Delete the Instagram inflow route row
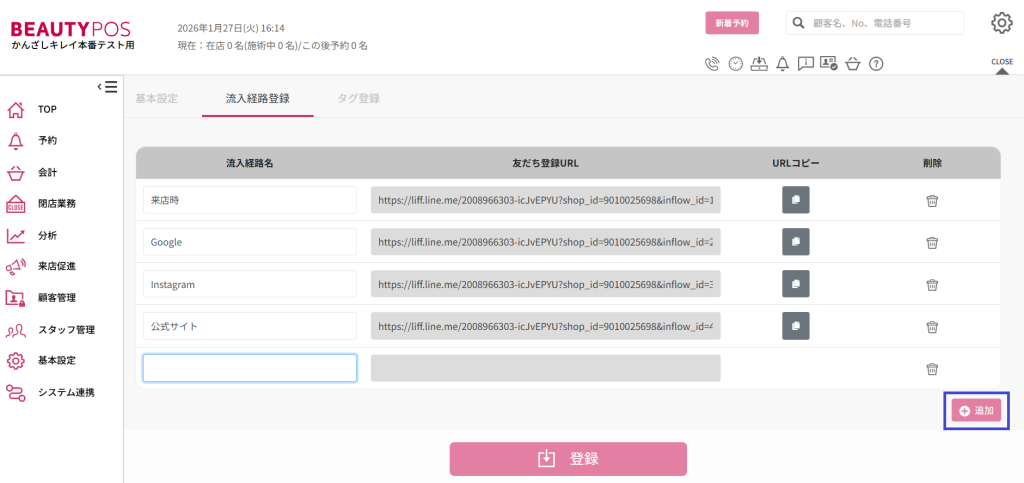Screen dimensions: 1024x483 (x=932, y=284)
